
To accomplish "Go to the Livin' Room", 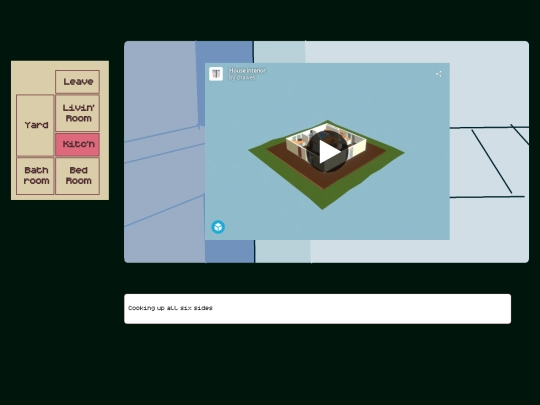I will pyautogui.click(x=77, y=113).
